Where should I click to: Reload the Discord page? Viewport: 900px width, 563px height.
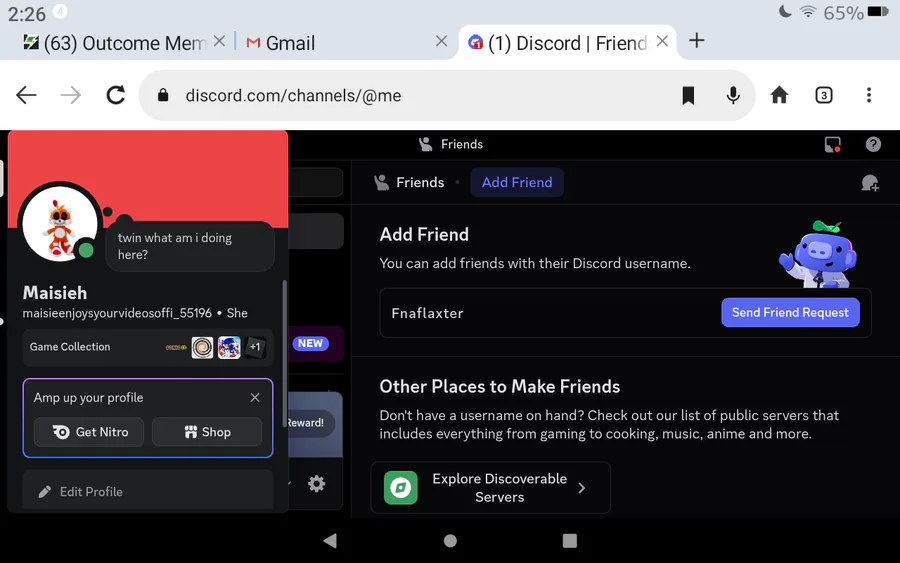point(116,95)
